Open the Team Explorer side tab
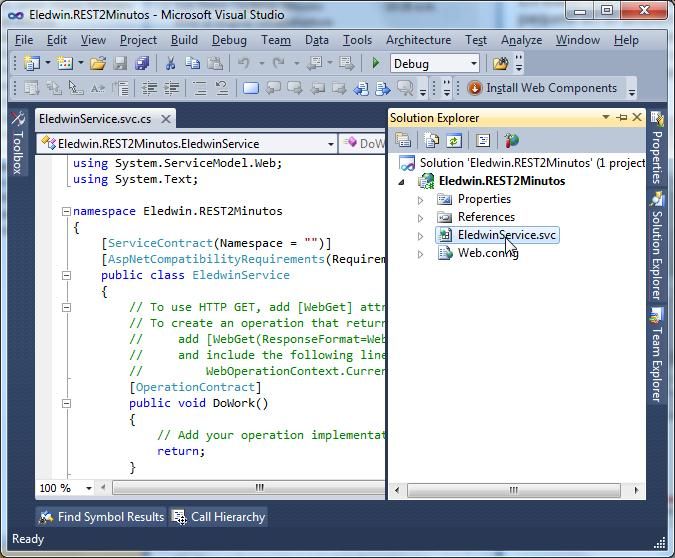 [656, 356]
